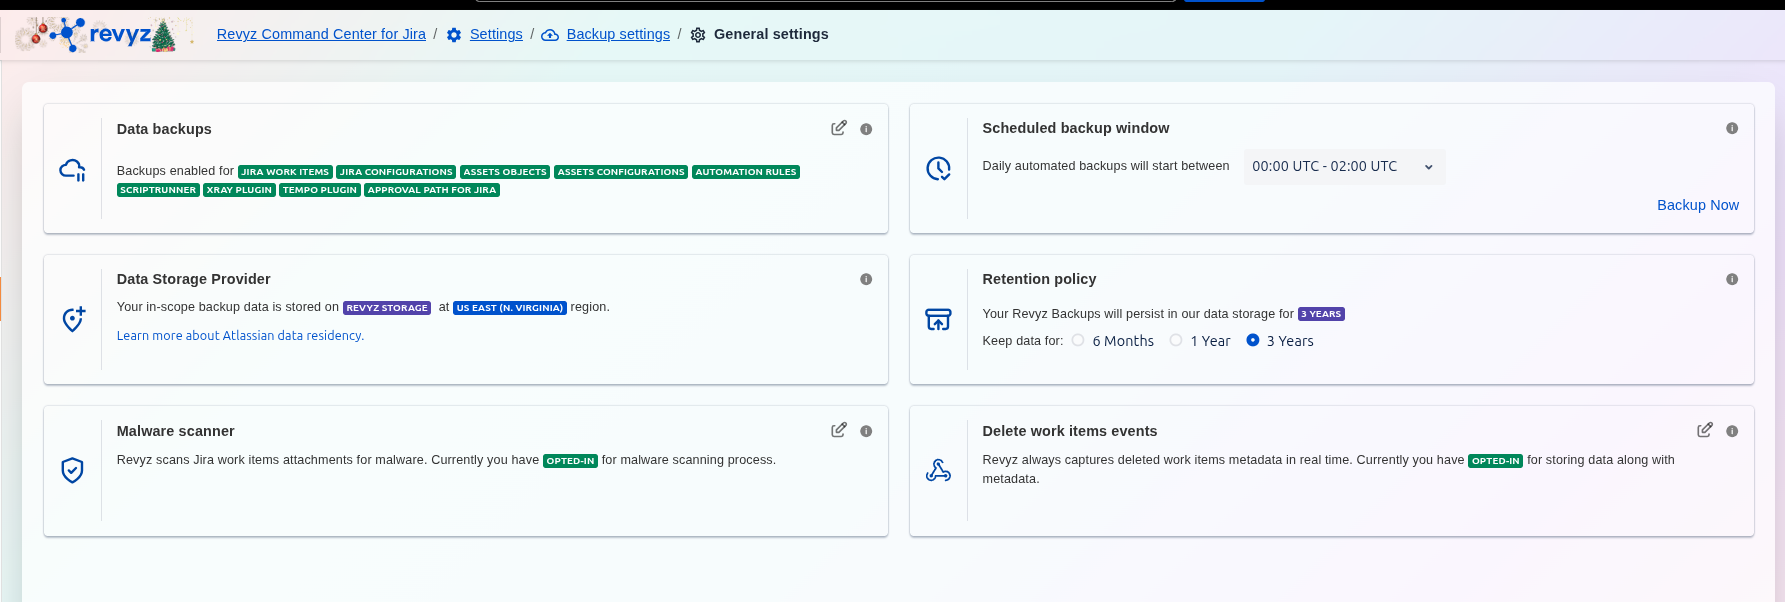
Task: Click the Delete work items info icon
Action: click(x=1732, y=431)
